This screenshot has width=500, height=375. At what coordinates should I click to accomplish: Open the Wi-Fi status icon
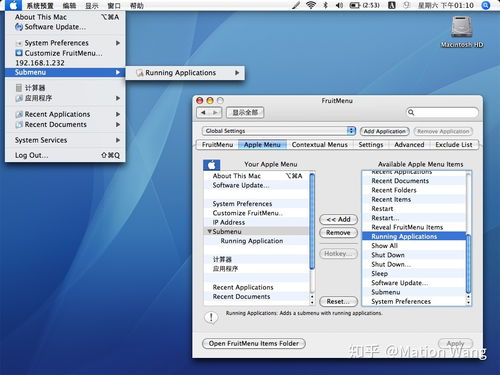(311, 5)
